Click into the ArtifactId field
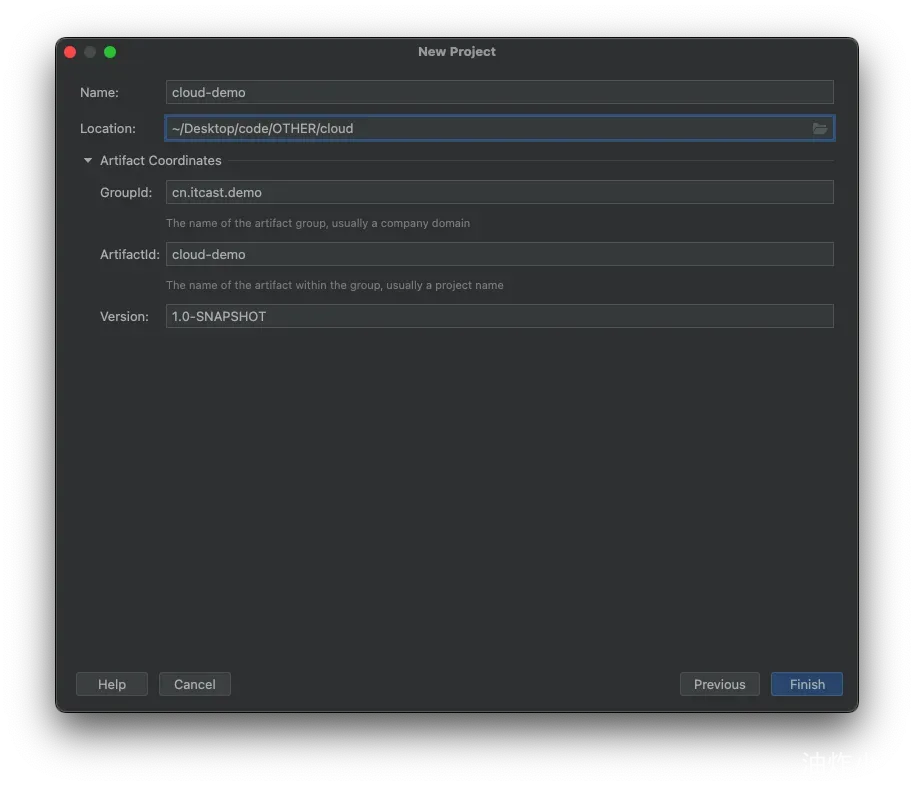 (500, 254)
